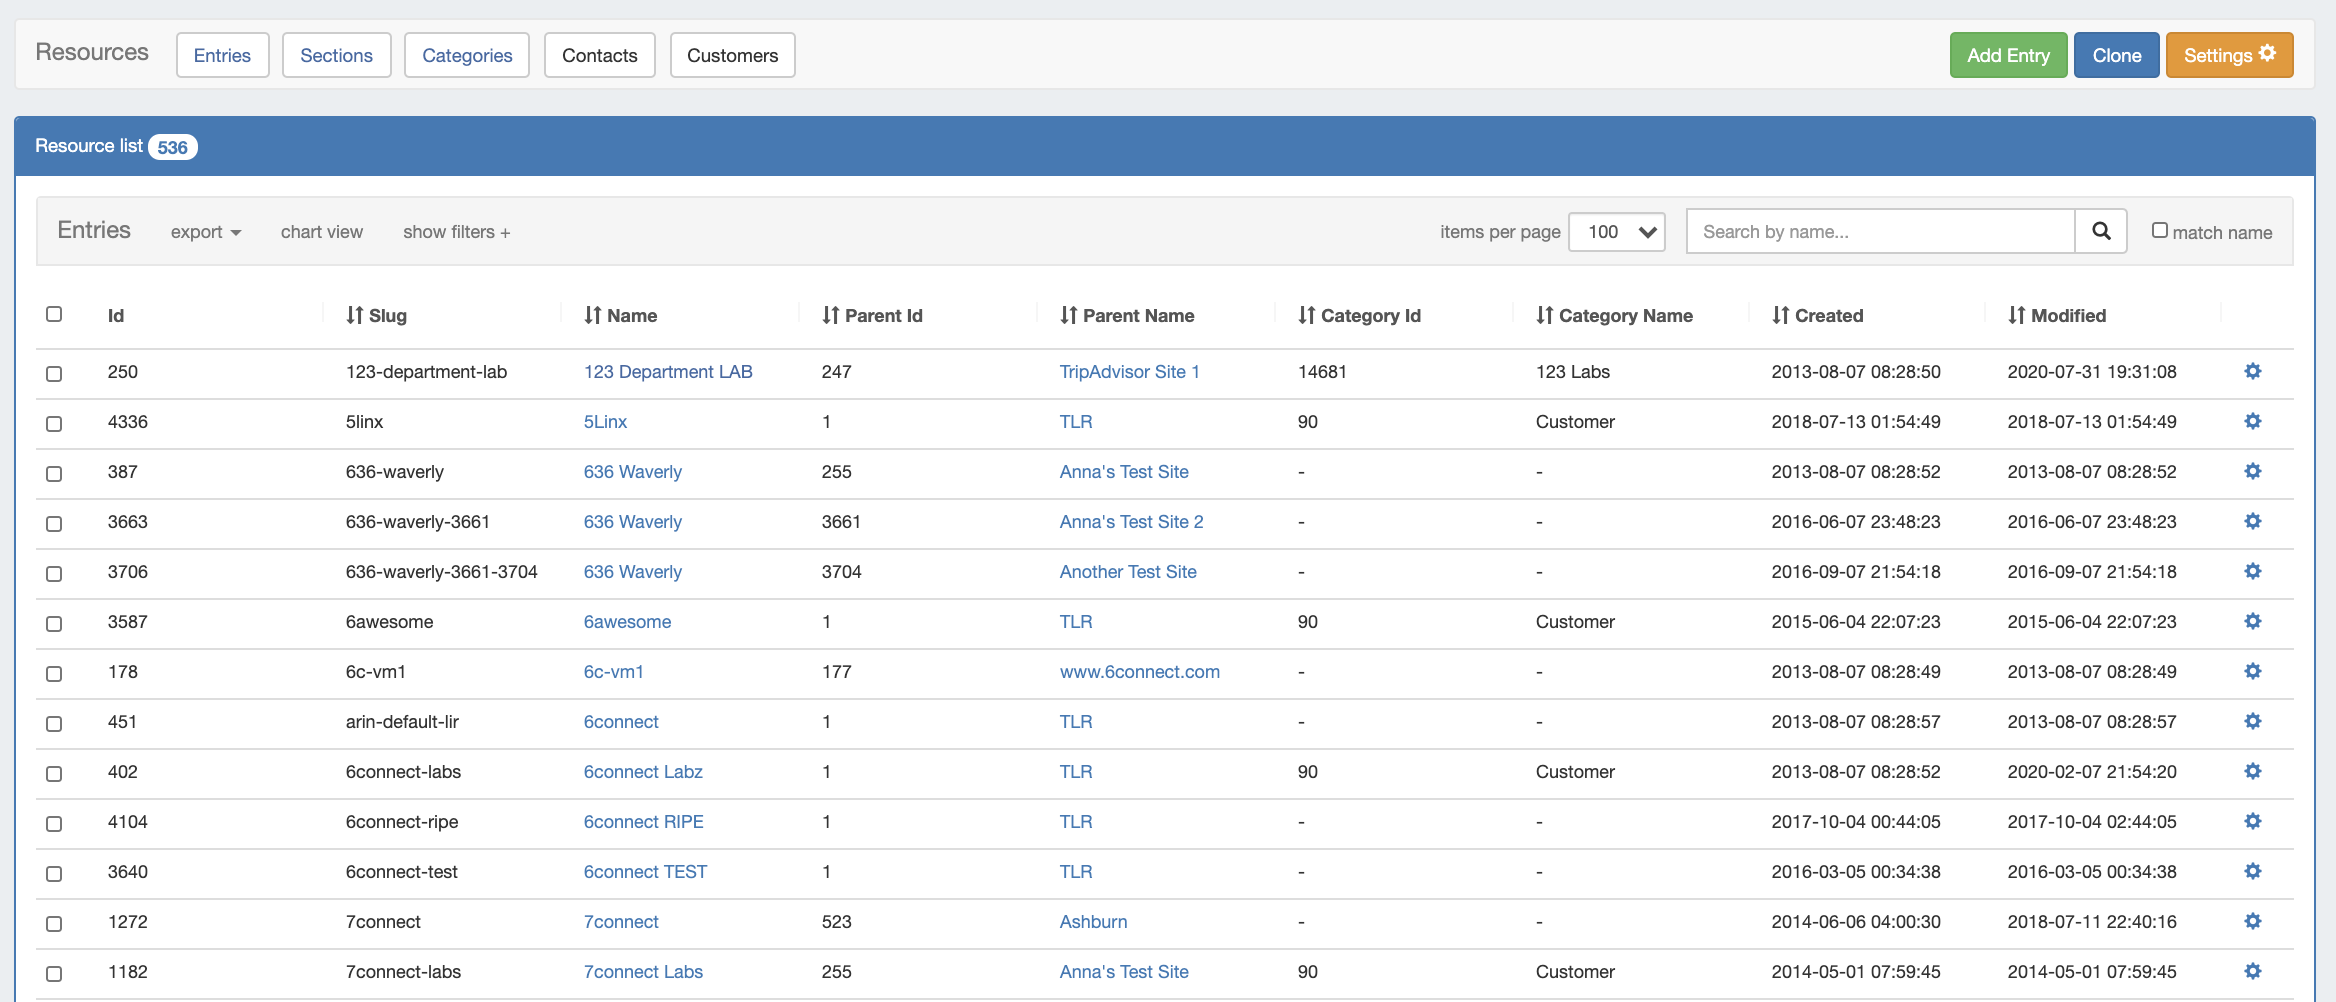The width and height of the screenshot is (2336, 1002).
Task: Click the Search by name field
Action: pos(1880,232)
